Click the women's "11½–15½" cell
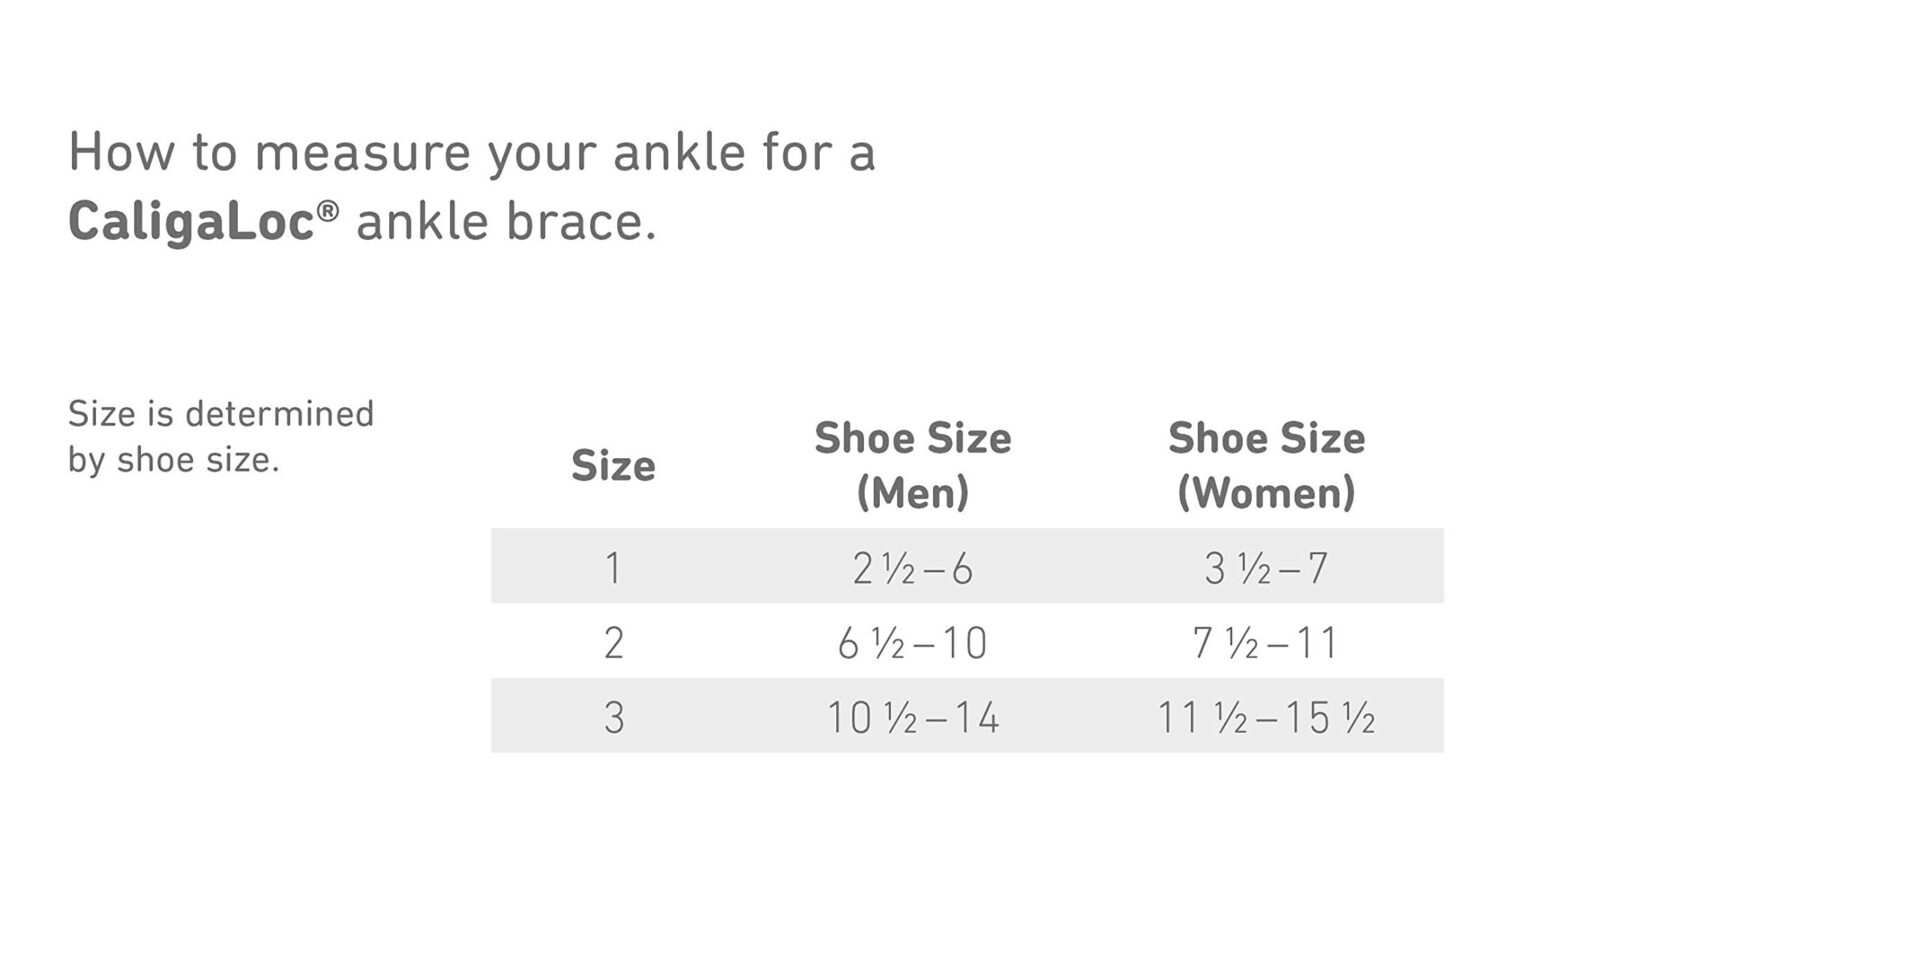This screenshot has width=1920, height=960. click(x=1266, y=717)
